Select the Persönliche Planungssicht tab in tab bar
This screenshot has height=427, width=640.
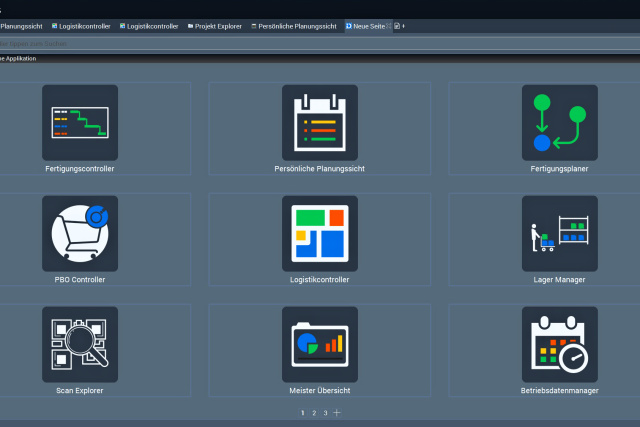tap(297, 26)
